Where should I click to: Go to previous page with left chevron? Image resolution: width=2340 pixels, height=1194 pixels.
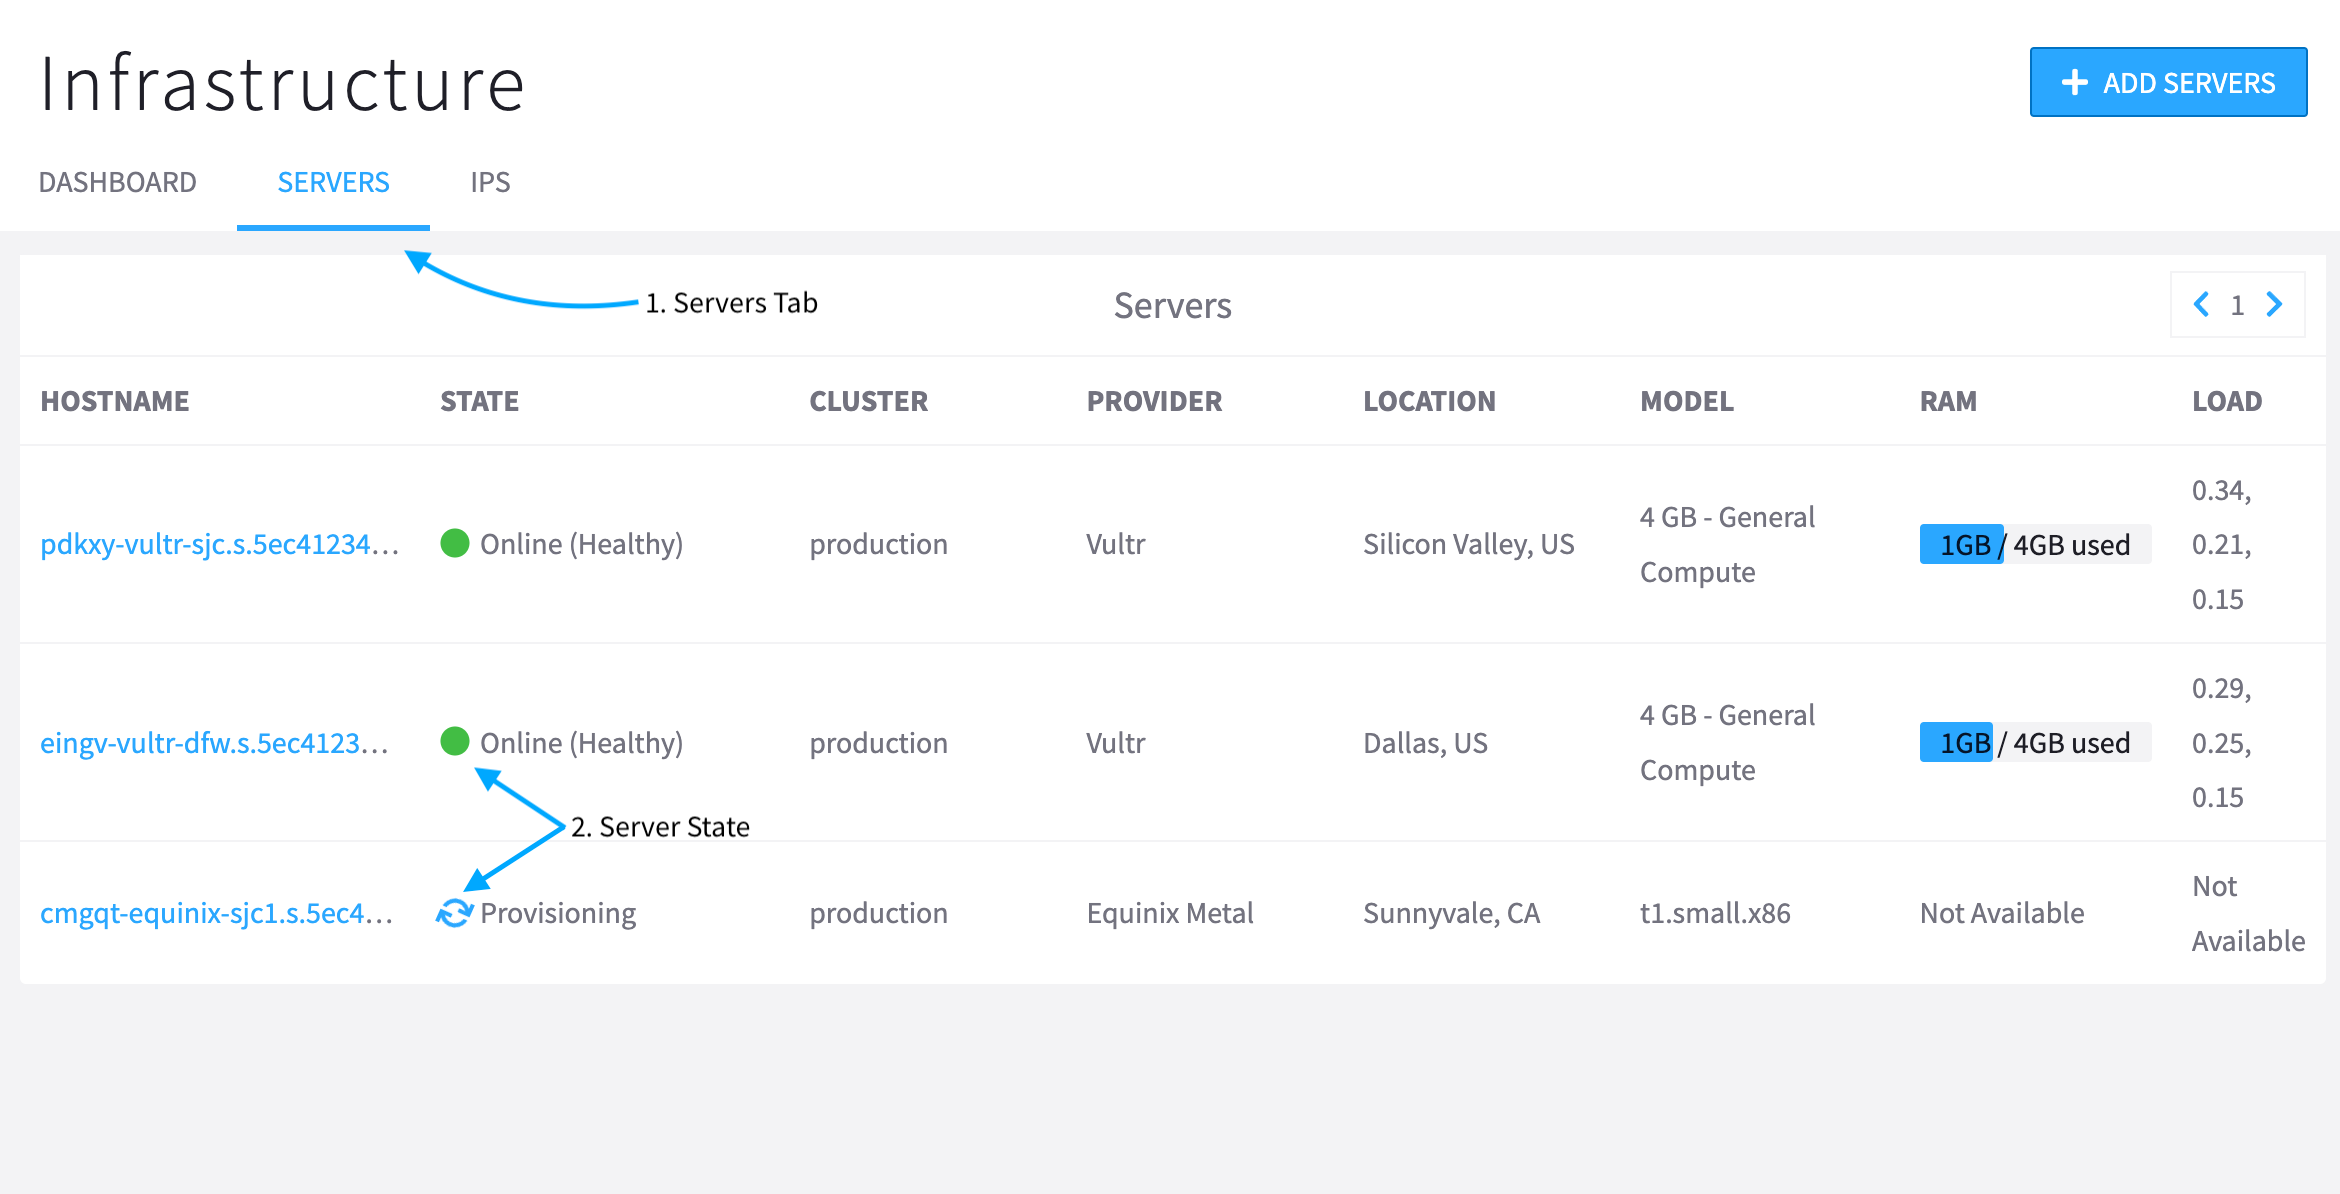pos(2201,304)
